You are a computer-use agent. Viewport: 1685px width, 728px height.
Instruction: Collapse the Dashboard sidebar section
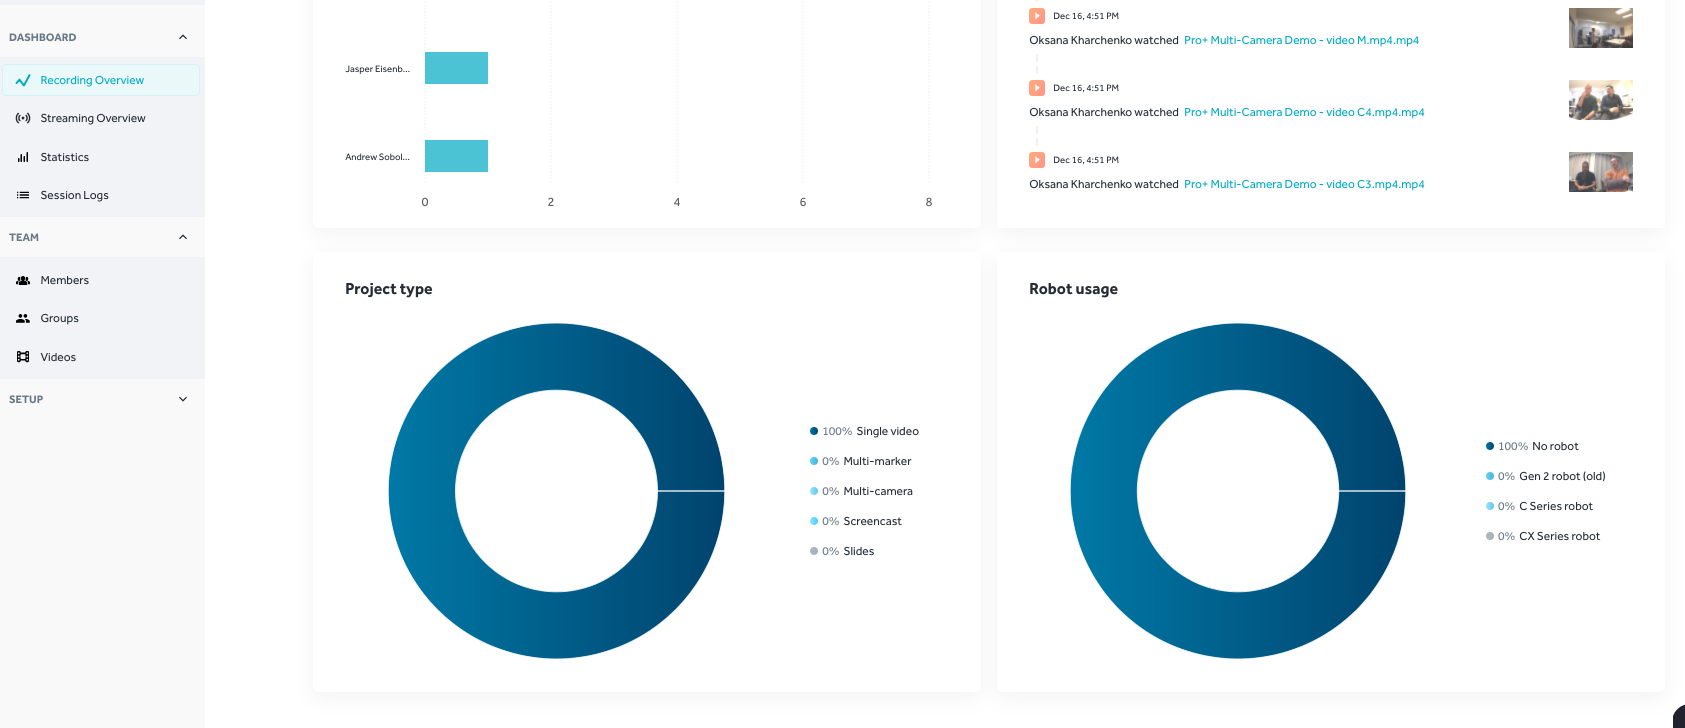pyautogui.click(x=182, y=37)
